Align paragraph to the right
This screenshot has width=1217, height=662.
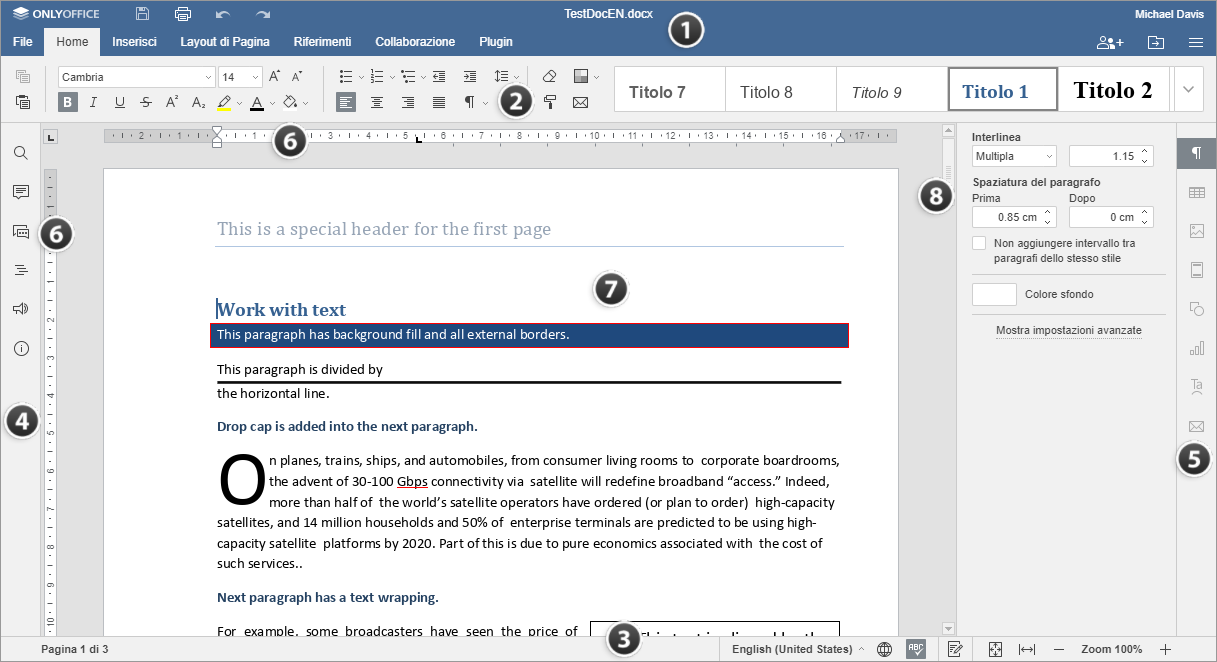click(408, 102)
